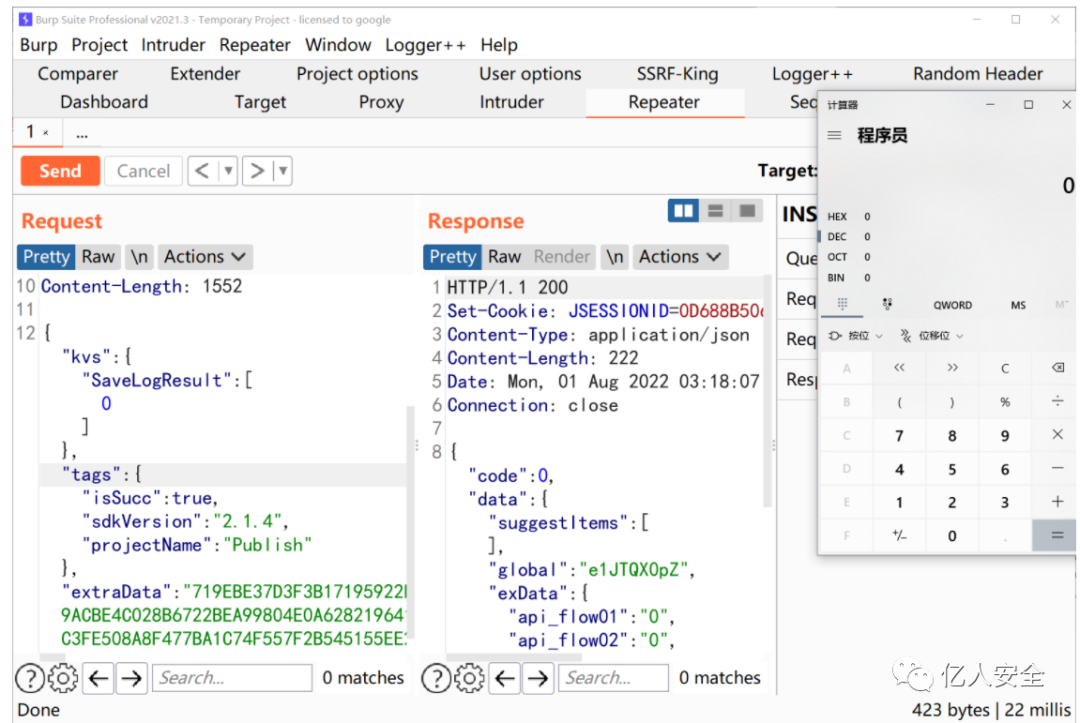The height and width of the screenshot is (723, 1080).
Task: Click calculator plus/minus sign key
Action: 899,535
